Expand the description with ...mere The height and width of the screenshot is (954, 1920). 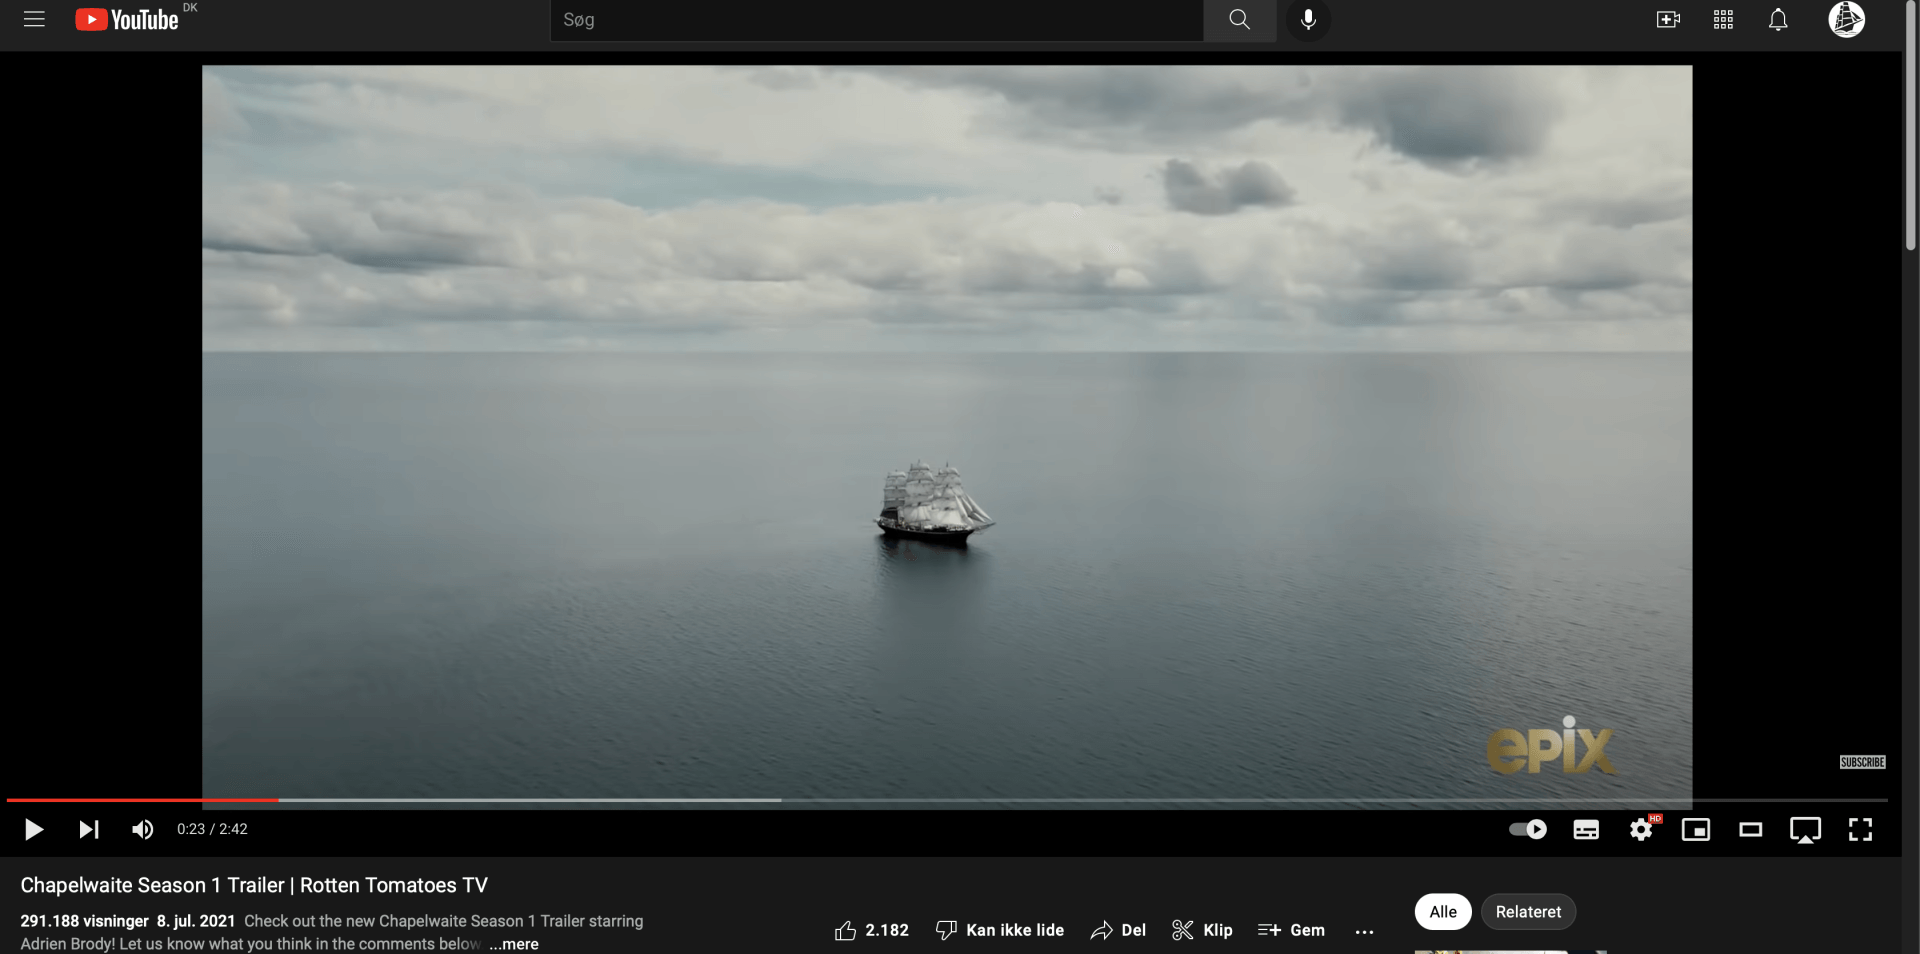coord(514,944)
